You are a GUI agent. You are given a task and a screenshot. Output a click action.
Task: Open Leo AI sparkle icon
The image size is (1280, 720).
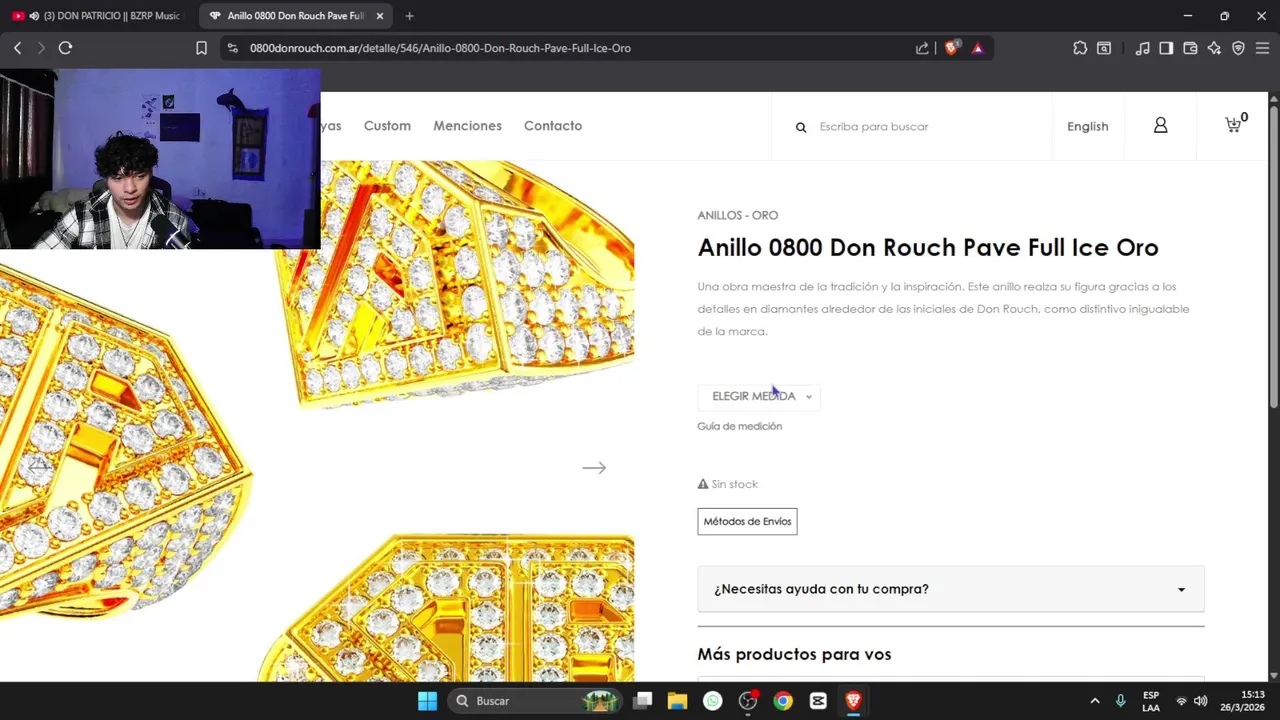click(1214, 48)
